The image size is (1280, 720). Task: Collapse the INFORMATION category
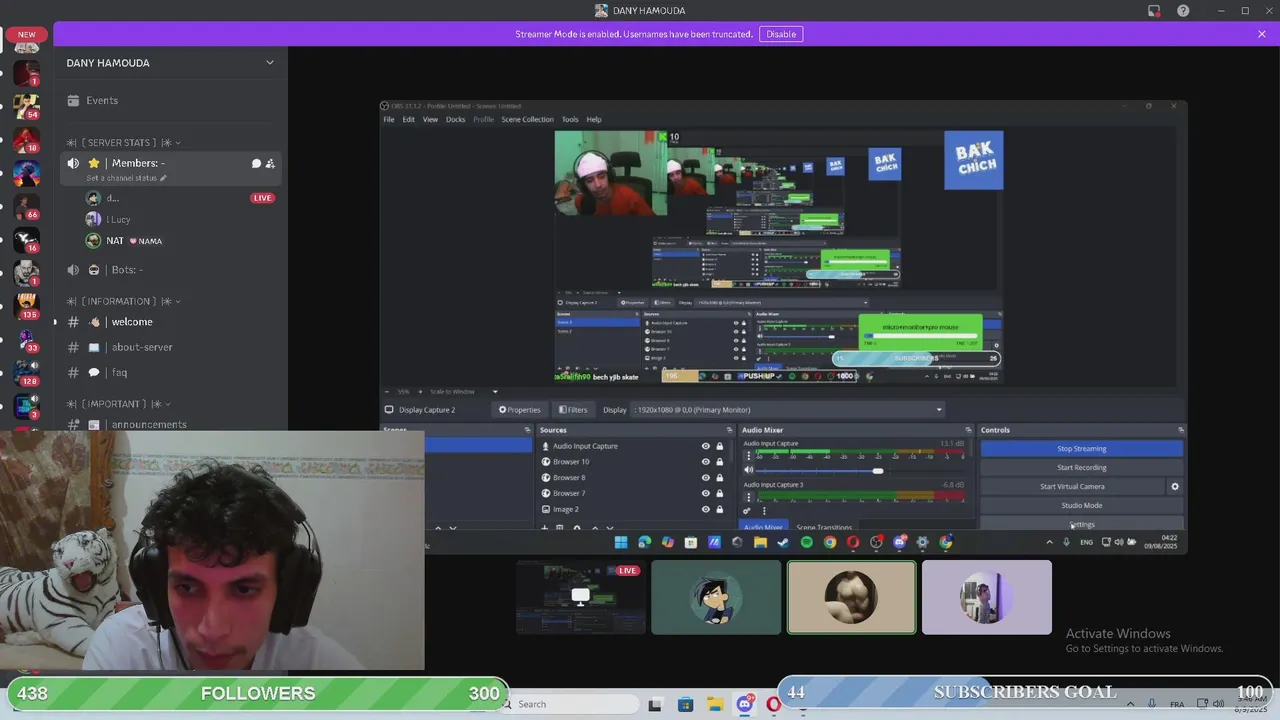125,301
